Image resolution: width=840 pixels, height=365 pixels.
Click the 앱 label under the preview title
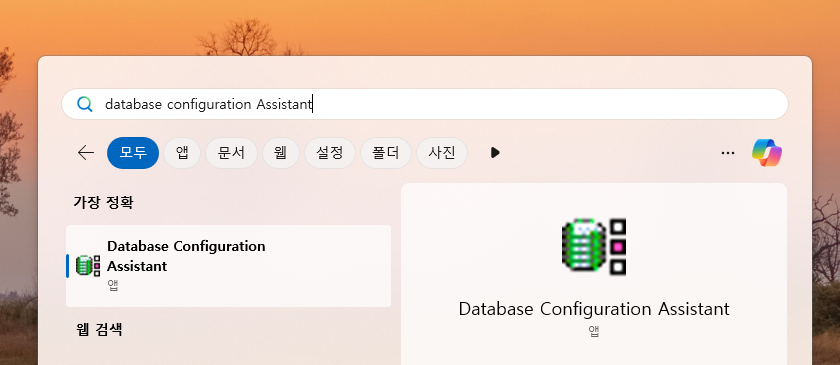(594, 331)
